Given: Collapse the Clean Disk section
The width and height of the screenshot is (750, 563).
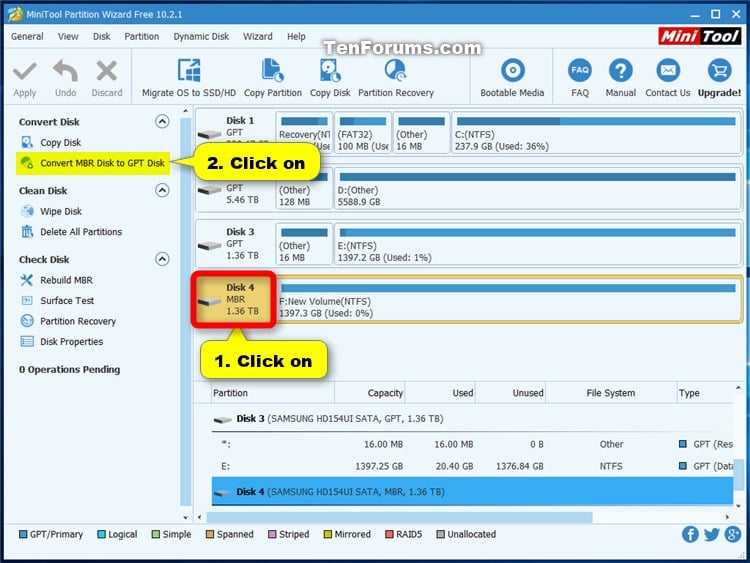Looking at the screenshot, I should [x=162, y=190].
